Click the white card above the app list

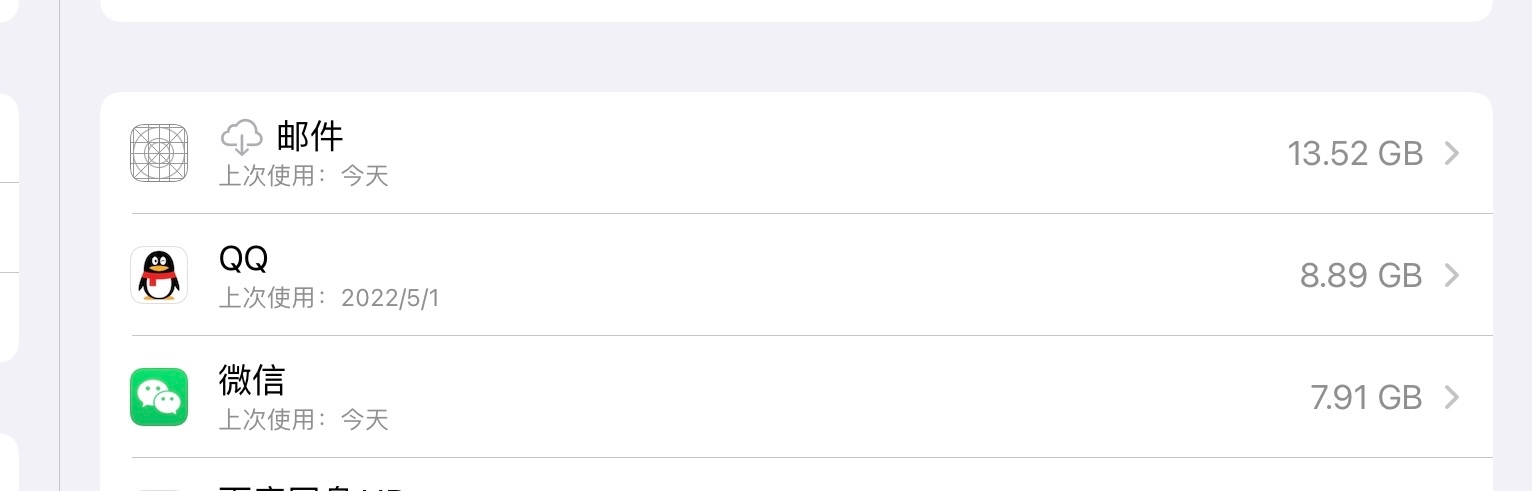tap(796, 9)
